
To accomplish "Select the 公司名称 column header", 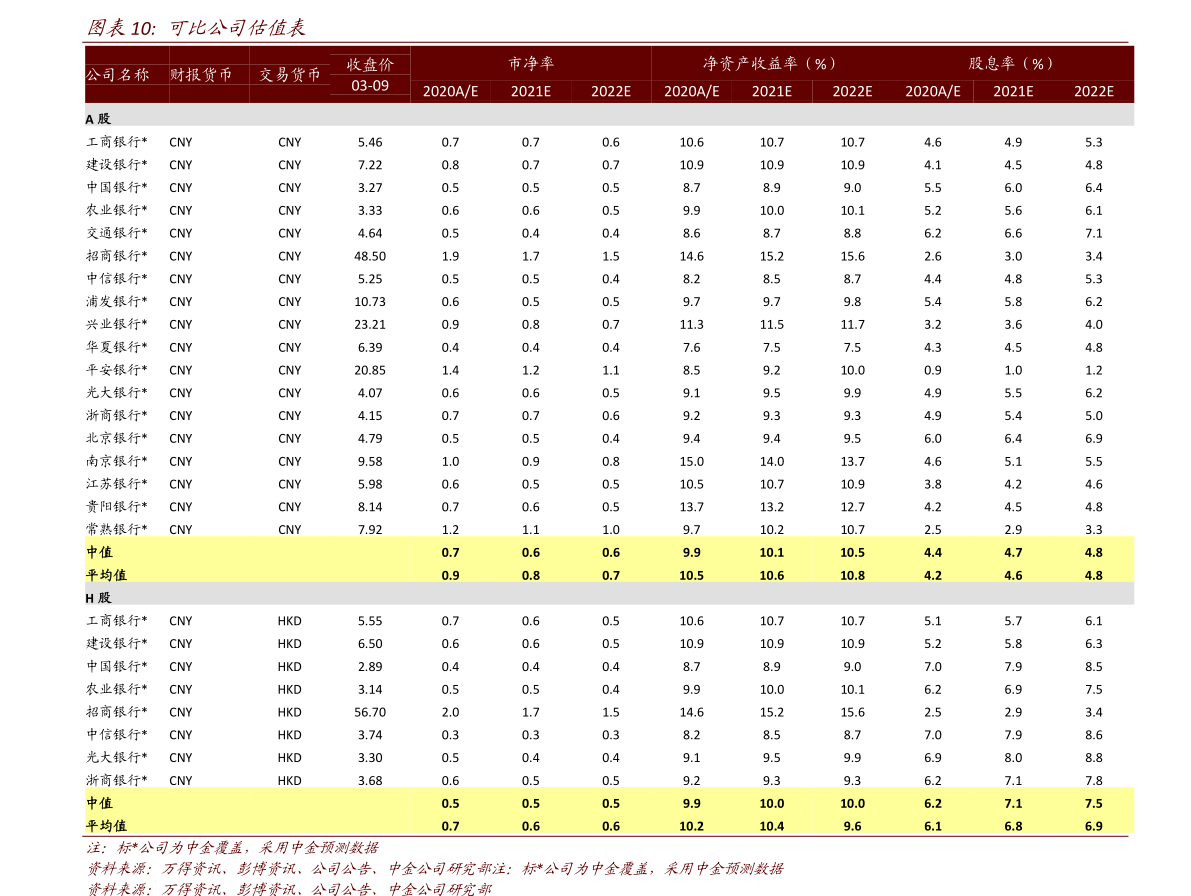I will (118, 74).
